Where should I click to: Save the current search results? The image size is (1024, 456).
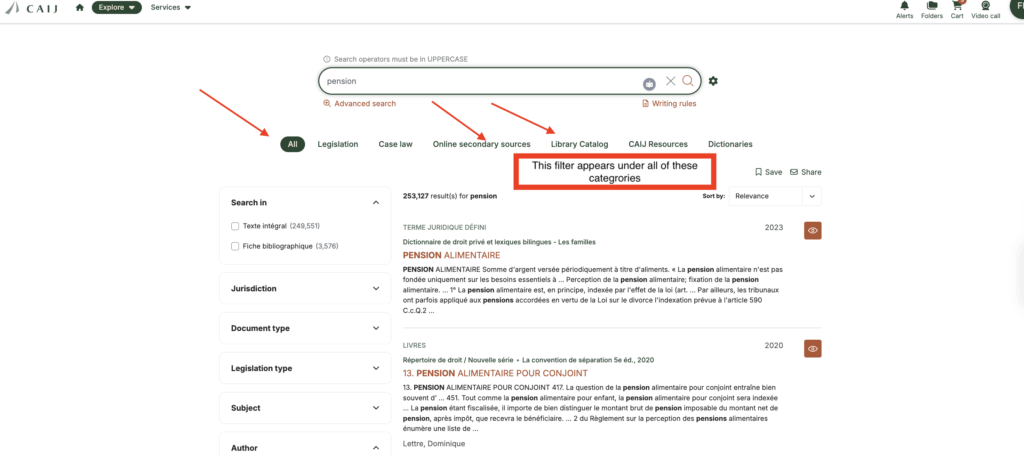pos(768,172)
